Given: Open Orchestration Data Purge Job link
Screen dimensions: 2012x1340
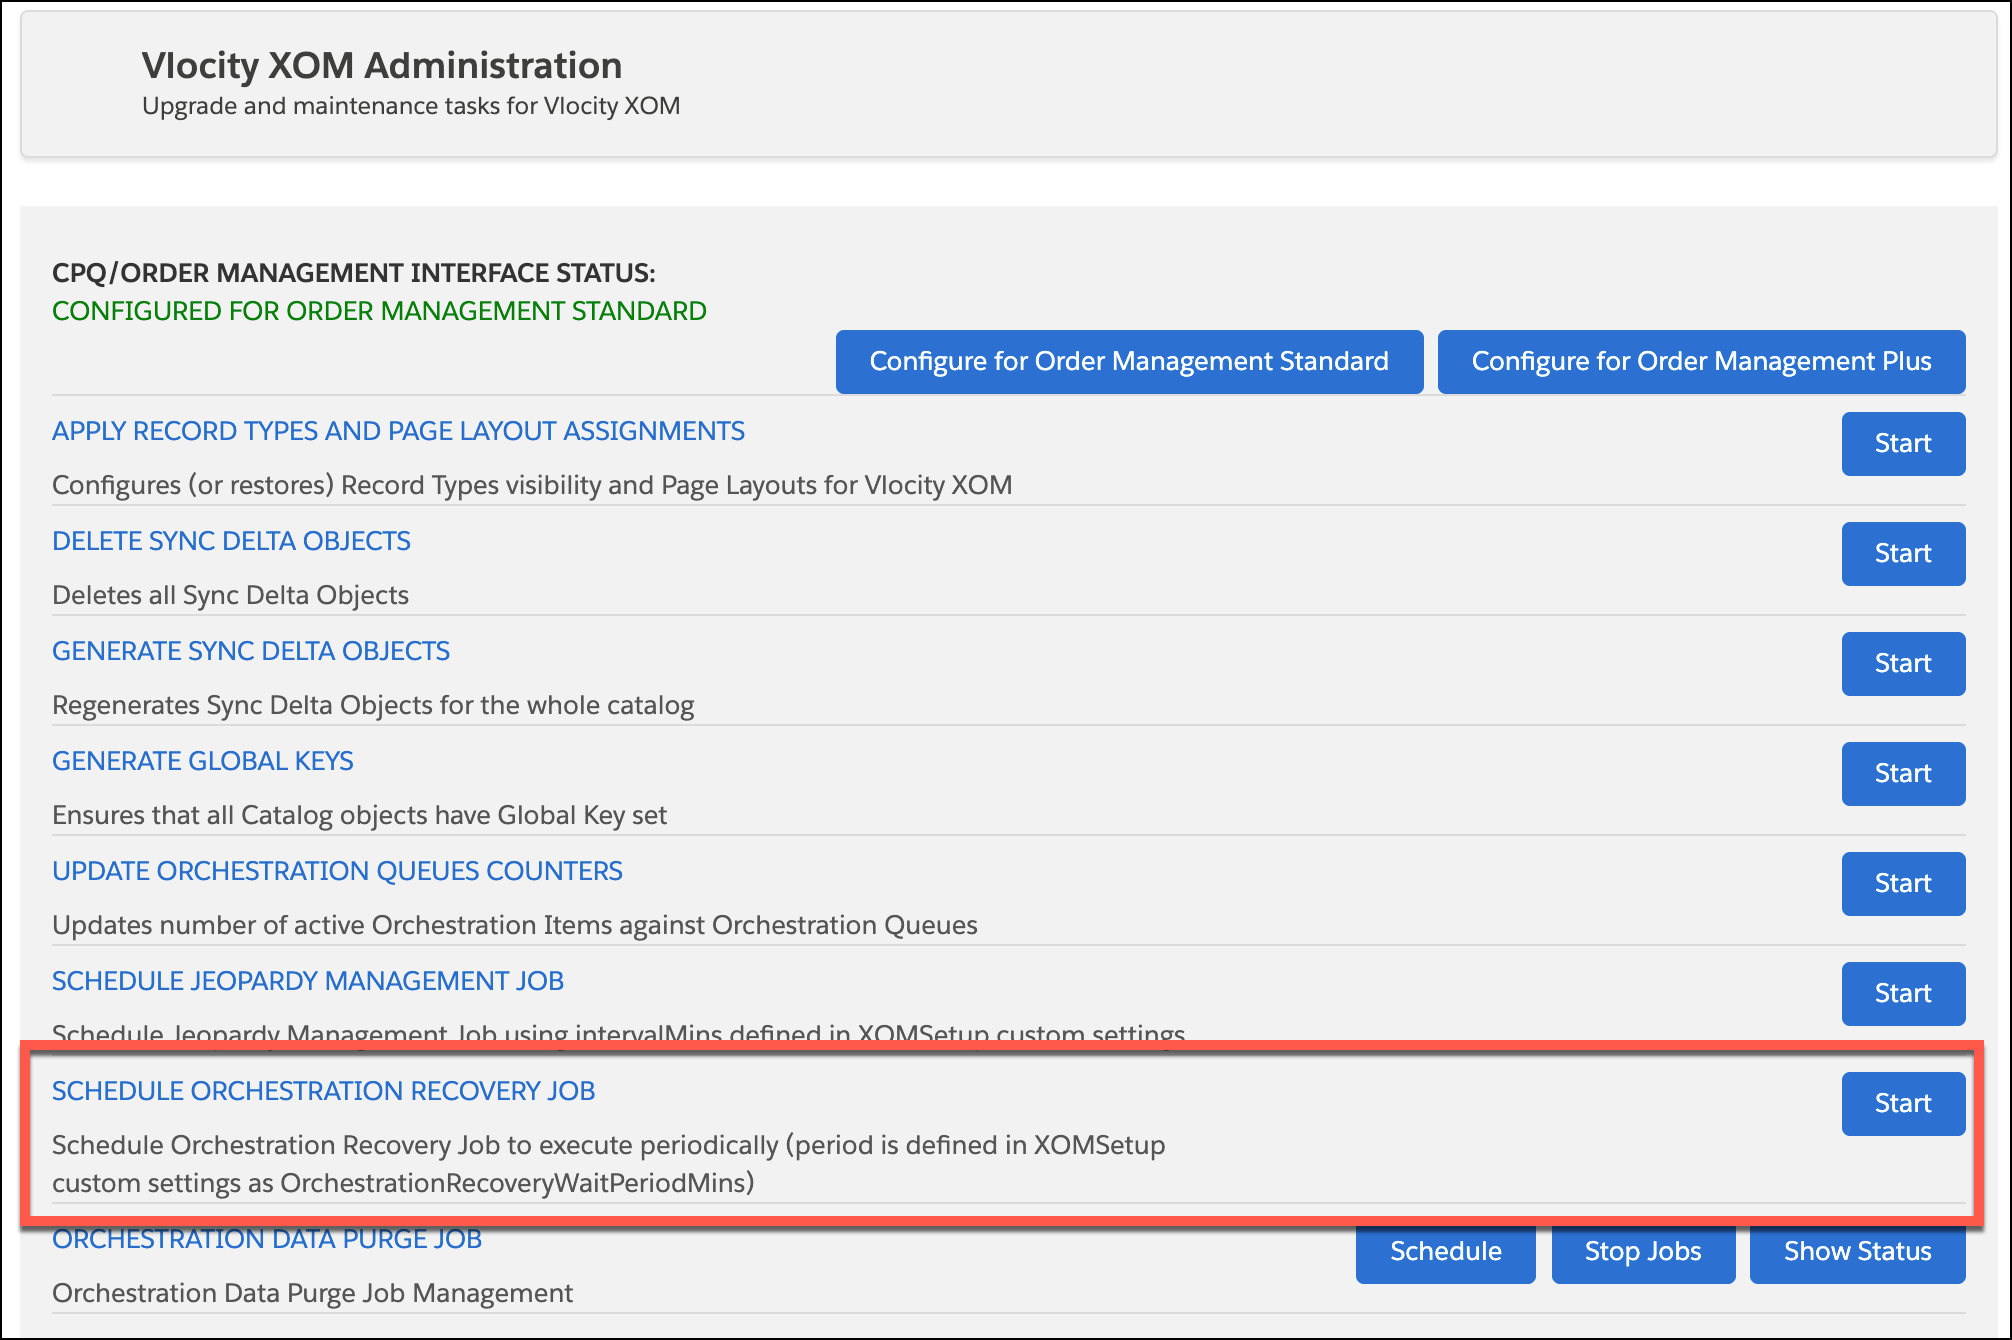Looking at the screenshot, I should pyautogui.click(x=267, y=1240).
